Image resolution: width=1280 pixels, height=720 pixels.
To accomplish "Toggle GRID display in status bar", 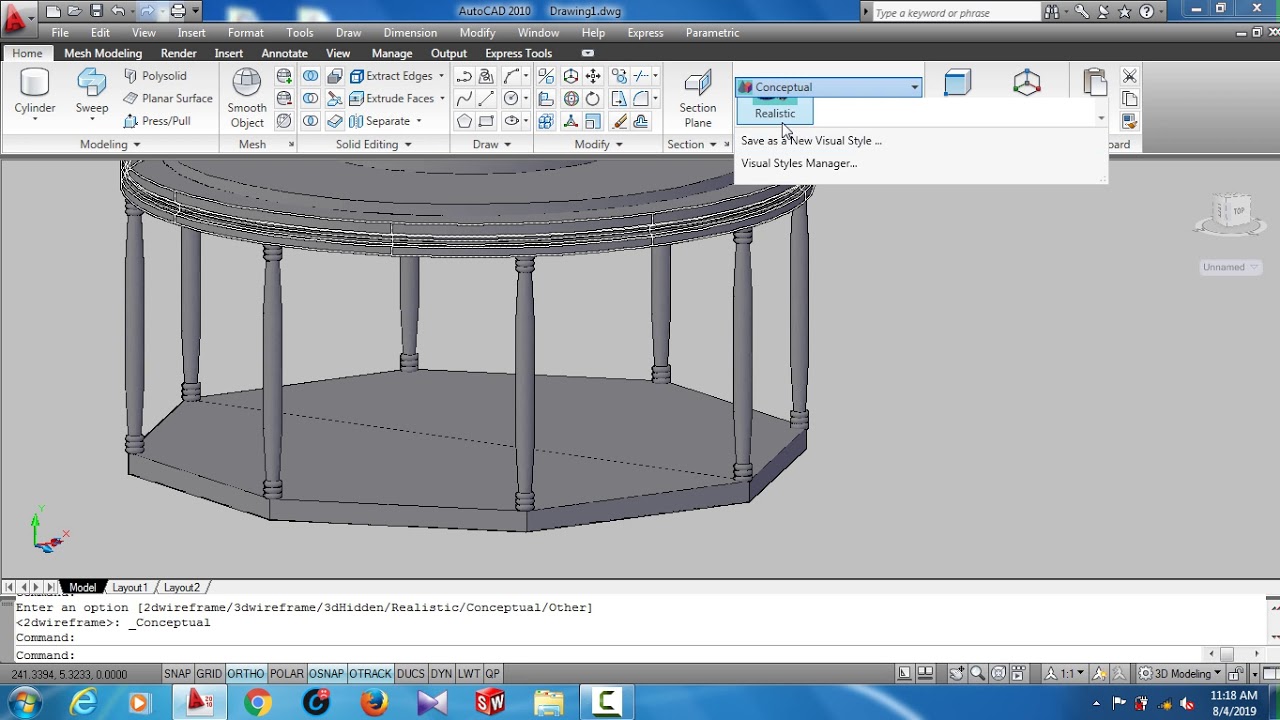I will pyautogui.click(x=209, y=674).
